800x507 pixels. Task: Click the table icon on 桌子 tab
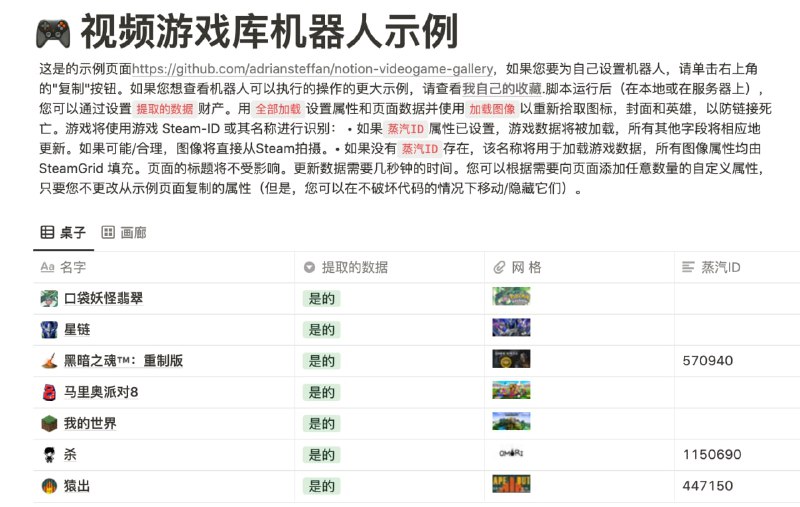click(x=47, y=233)
